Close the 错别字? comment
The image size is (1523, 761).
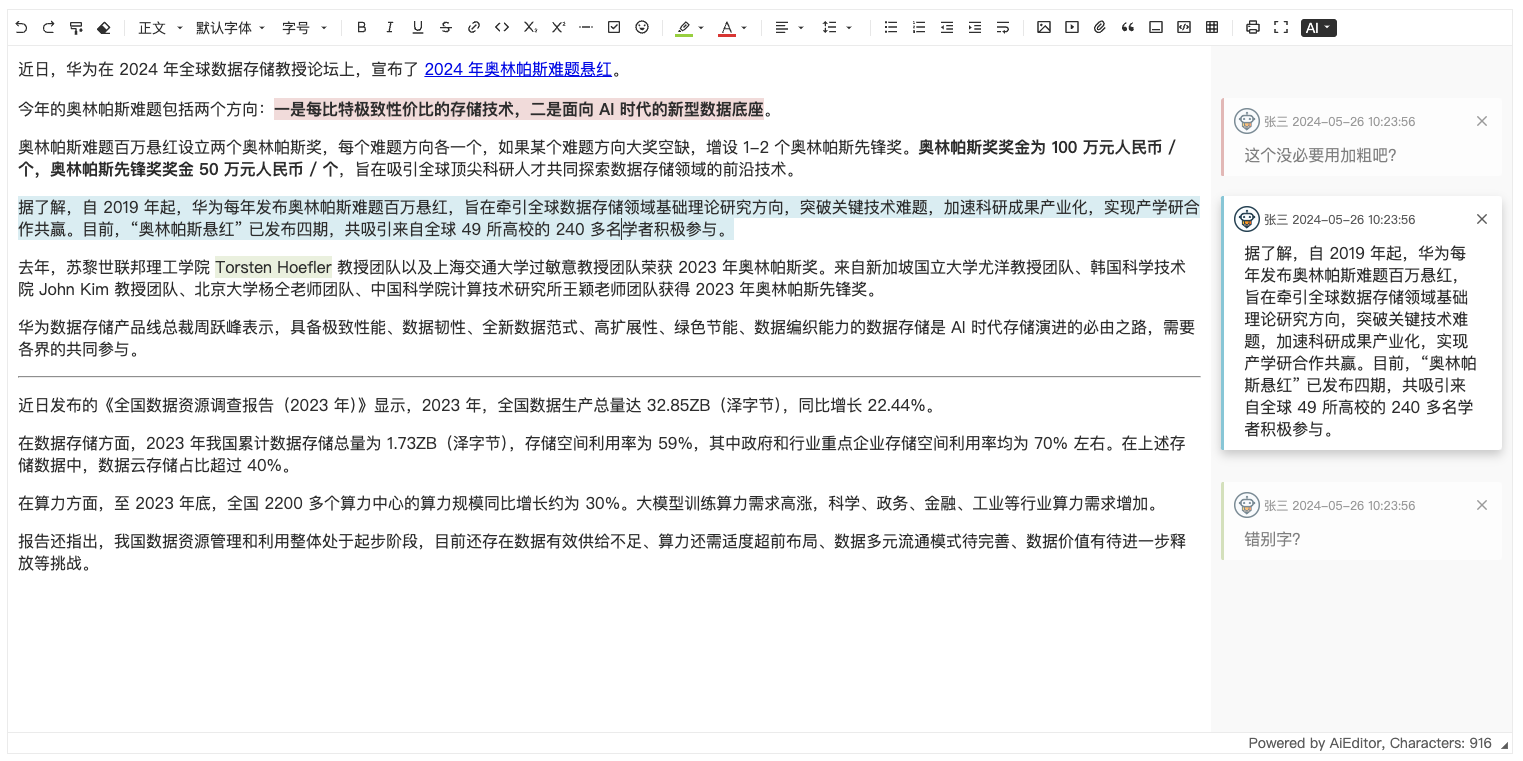pos(1482,505)
